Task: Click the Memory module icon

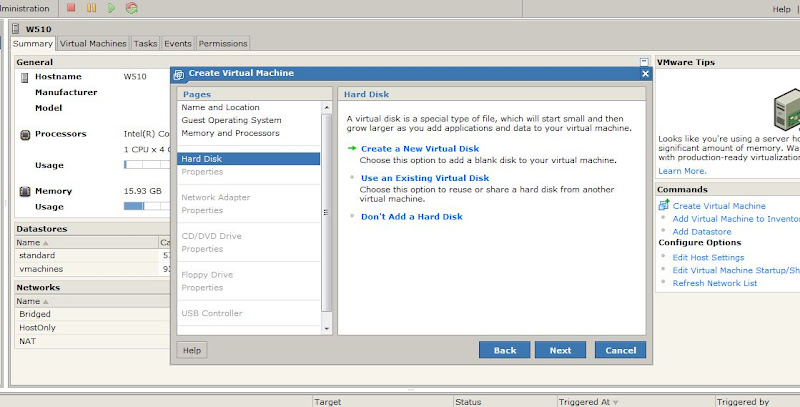Action: [24, 192]
